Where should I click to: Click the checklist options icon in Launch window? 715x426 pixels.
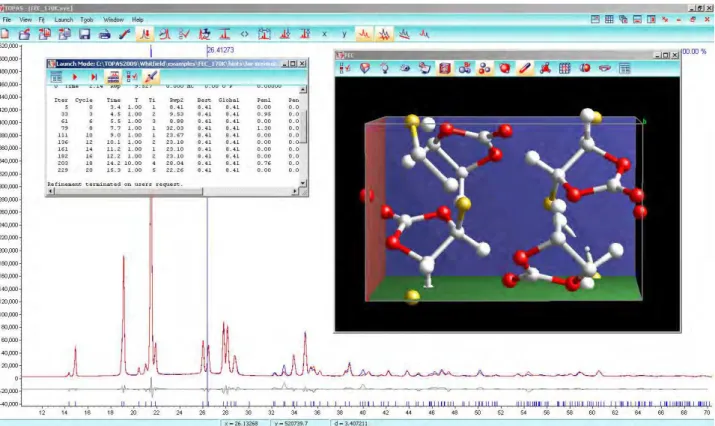[132, 77]
